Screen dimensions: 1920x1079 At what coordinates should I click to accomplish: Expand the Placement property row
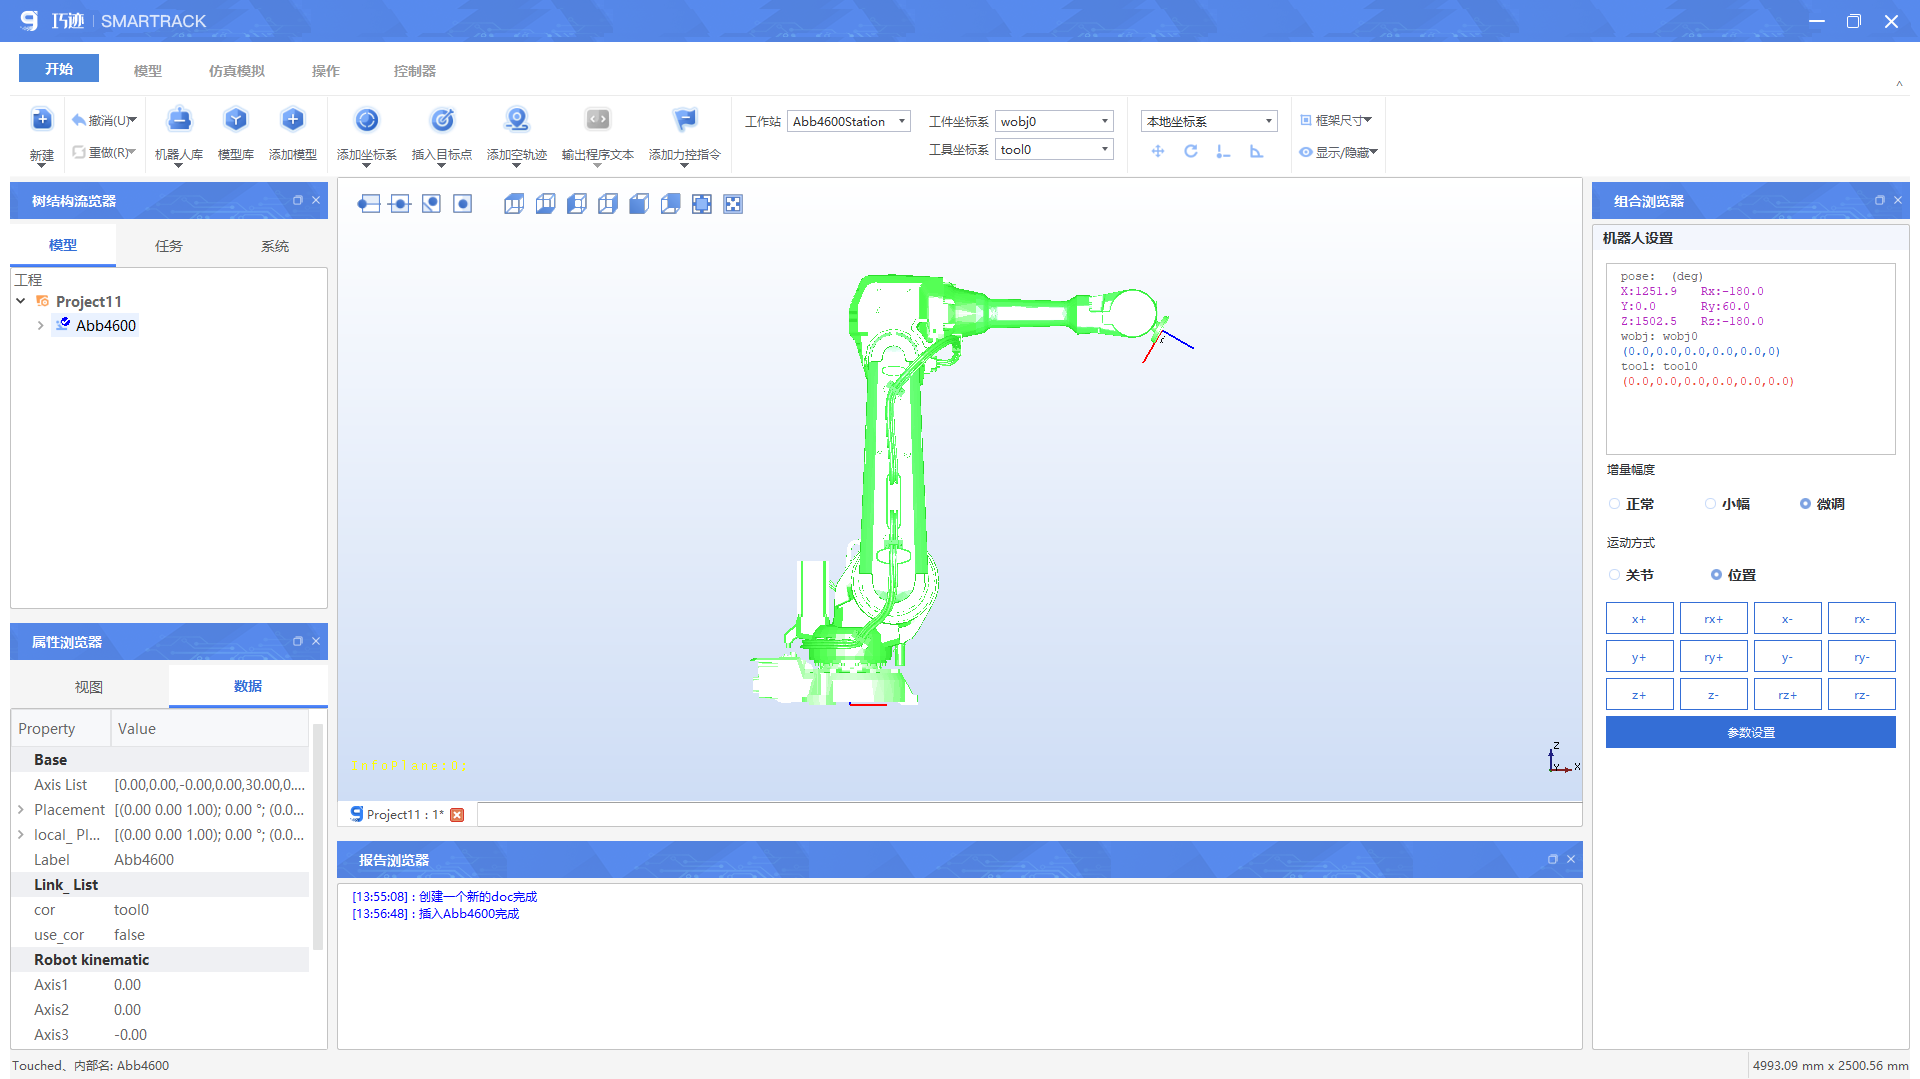20,810
